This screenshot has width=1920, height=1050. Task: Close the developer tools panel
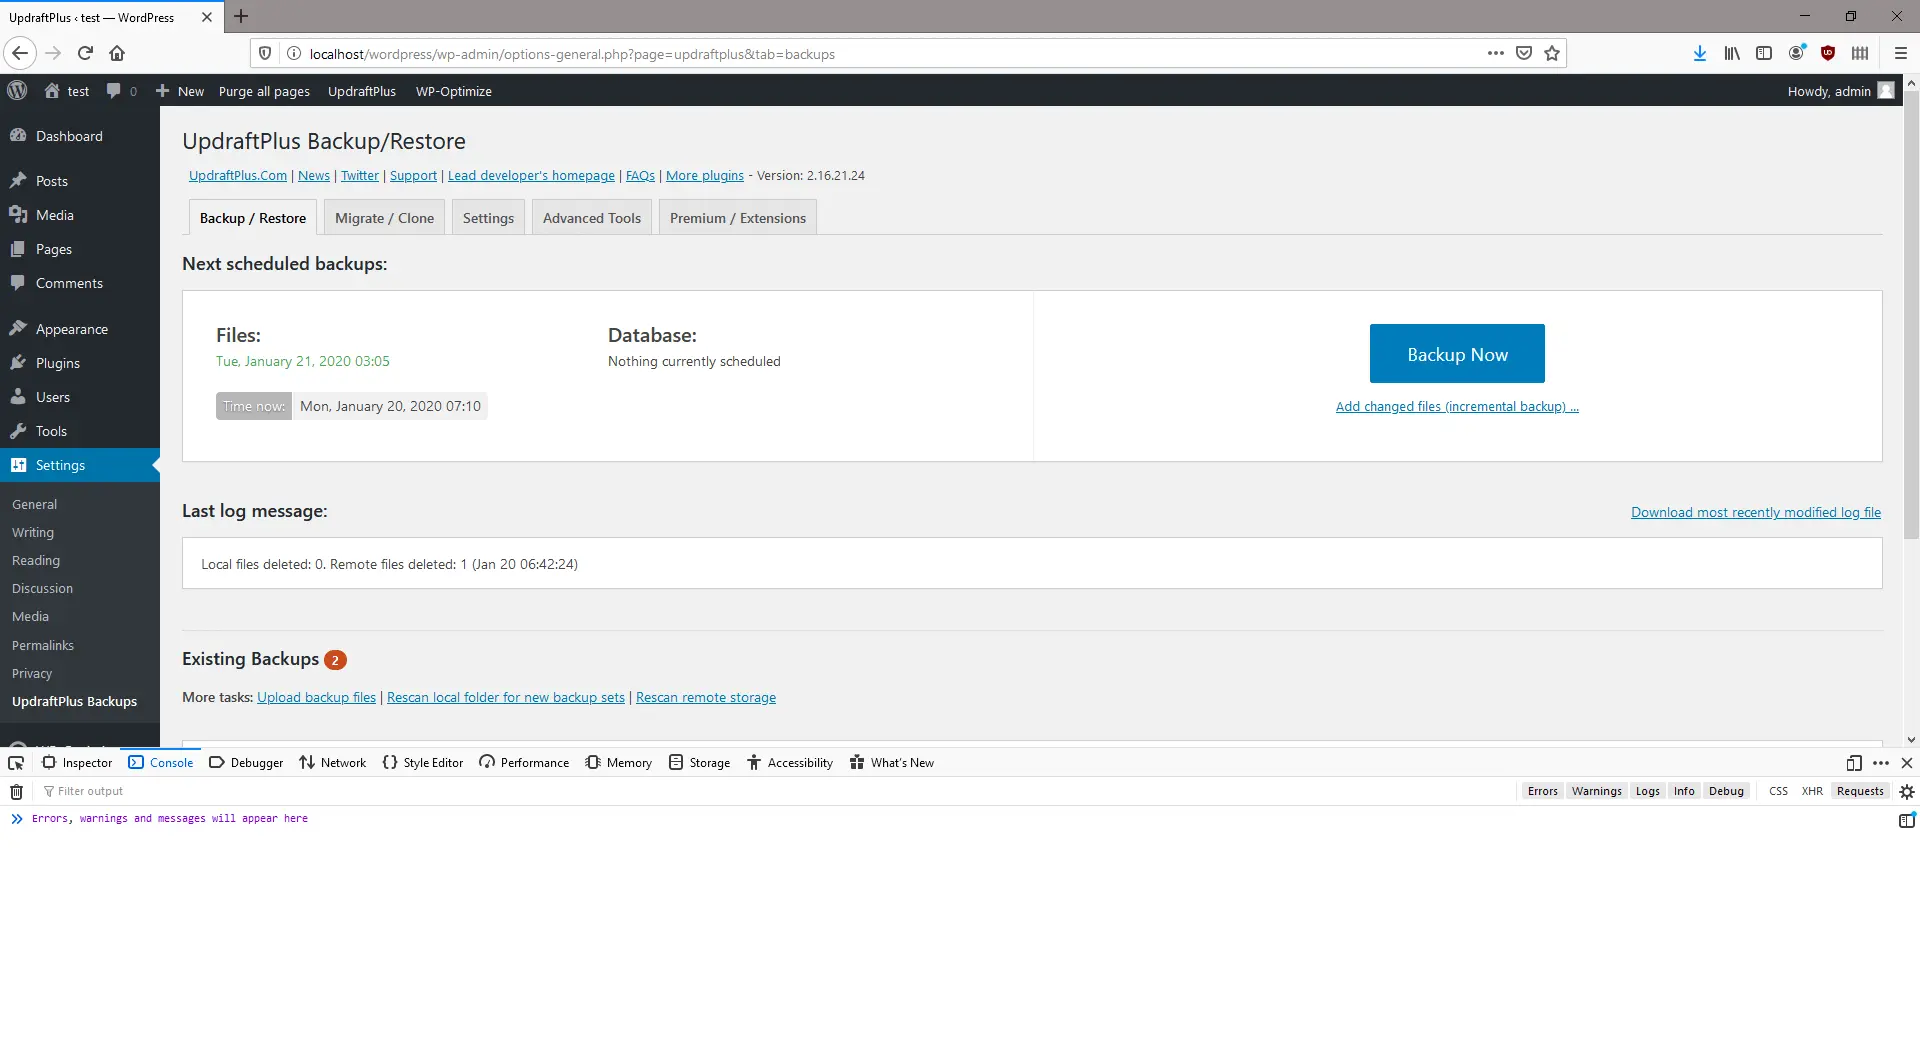tap(1907, 763)
